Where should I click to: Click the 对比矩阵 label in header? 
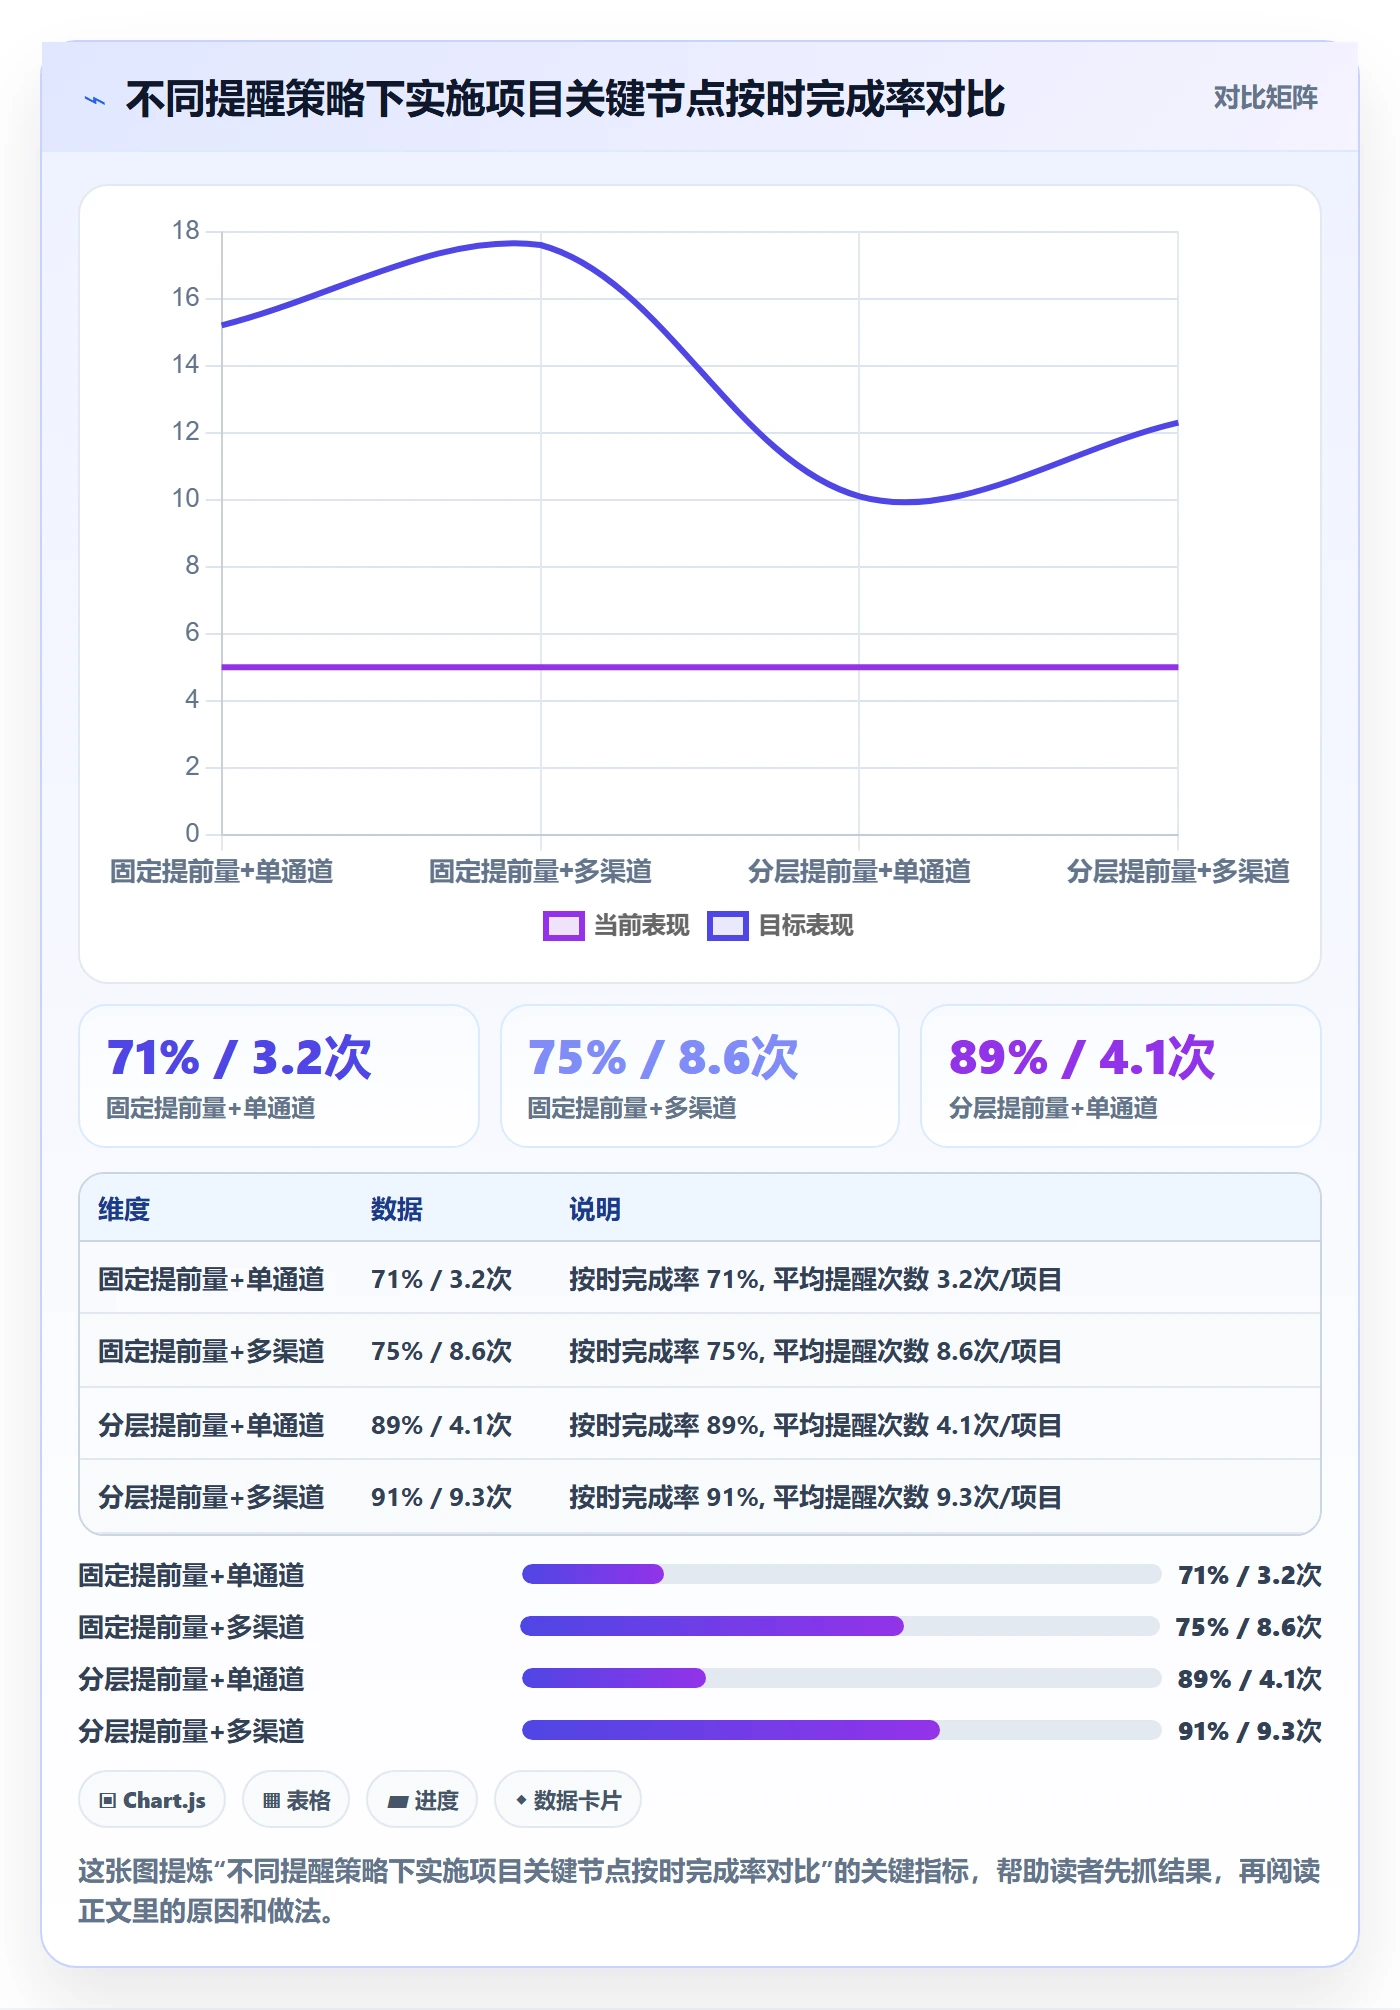1265,98
